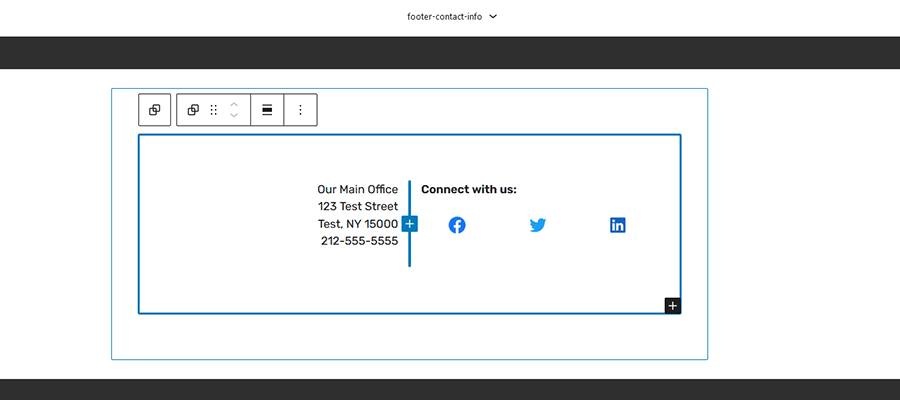Image resolution: width=900 pixels, height=400 pixels.
Task: Click the 'Our Main Office' text line
Action: pyautogui.click(x=357, y=189)
